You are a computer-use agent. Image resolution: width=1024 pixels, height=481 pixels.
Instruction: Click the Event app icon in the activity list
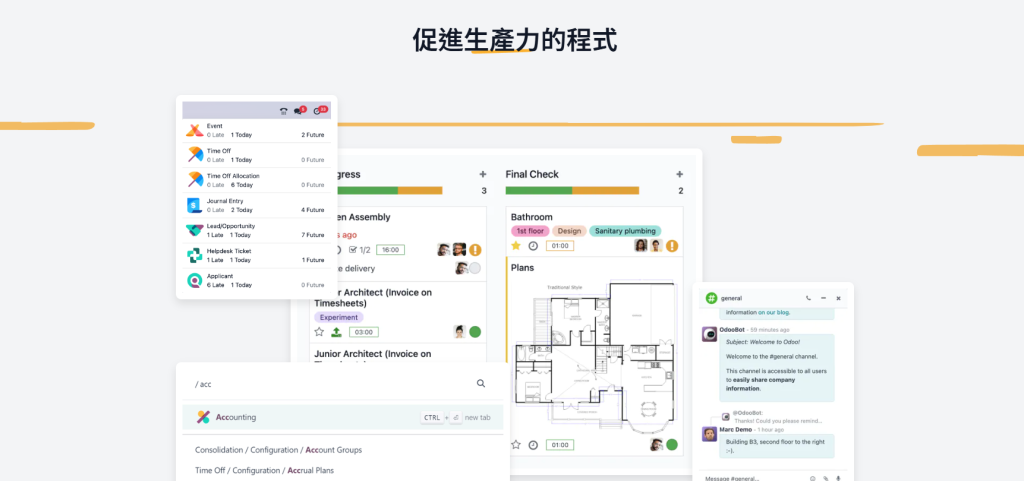[x=195, y=131]
